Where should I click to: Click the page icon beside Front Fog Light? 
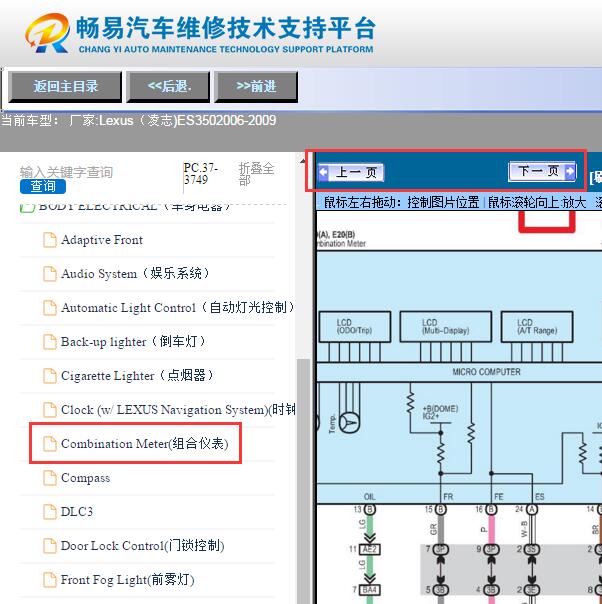click(49, 579)
